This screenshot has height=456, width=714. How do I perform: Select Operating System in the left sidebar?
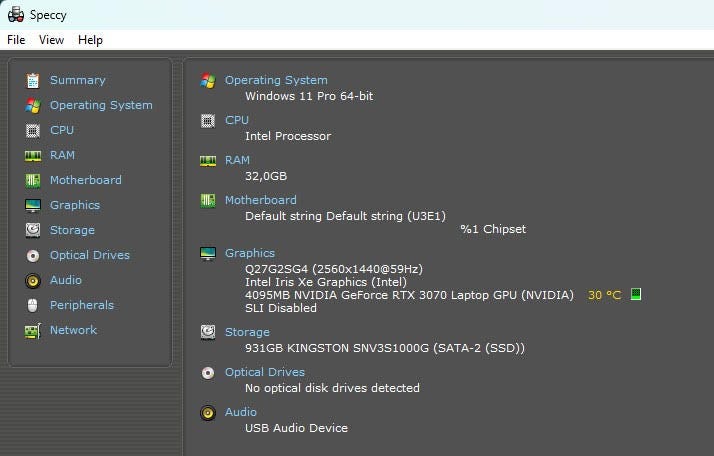pyautogui.click(x=101, y=105)
